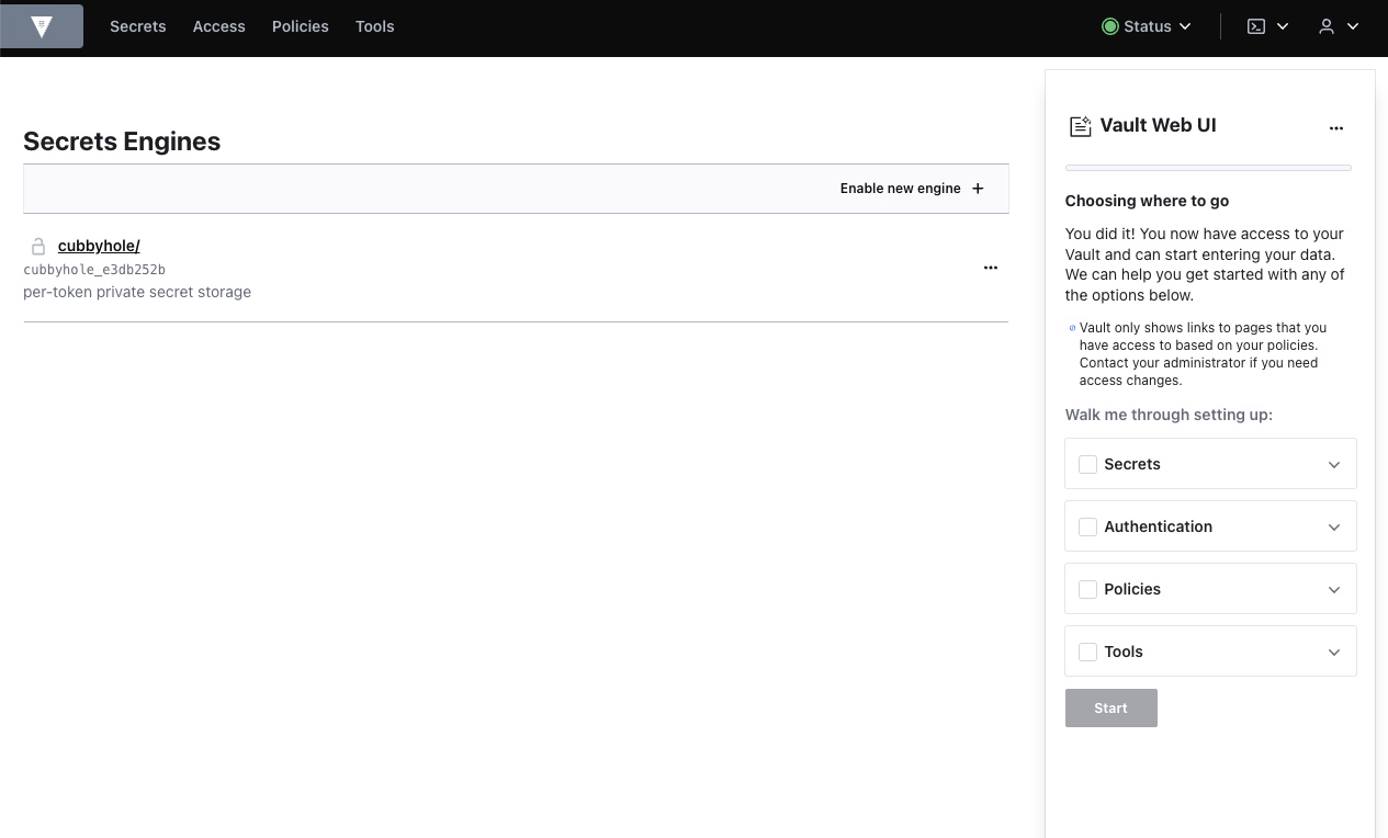The height and width of the screenshot is (838, 1388).
Task: Click the lock icon beside cubbyhole
Action: (38, 246)
